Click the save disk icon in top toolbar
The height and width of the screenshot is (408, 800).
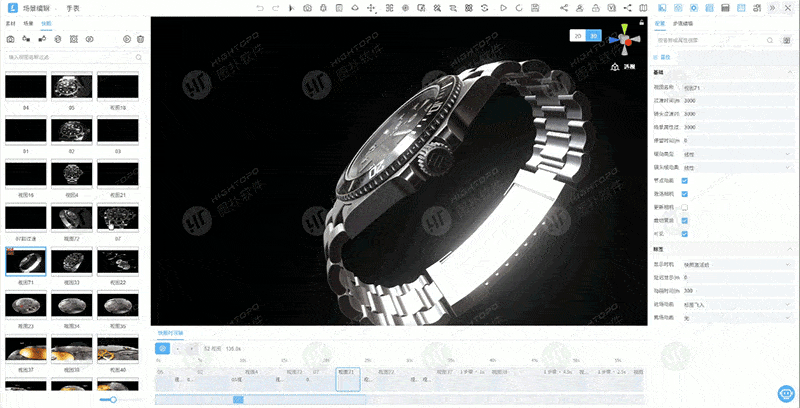point(535,8)
